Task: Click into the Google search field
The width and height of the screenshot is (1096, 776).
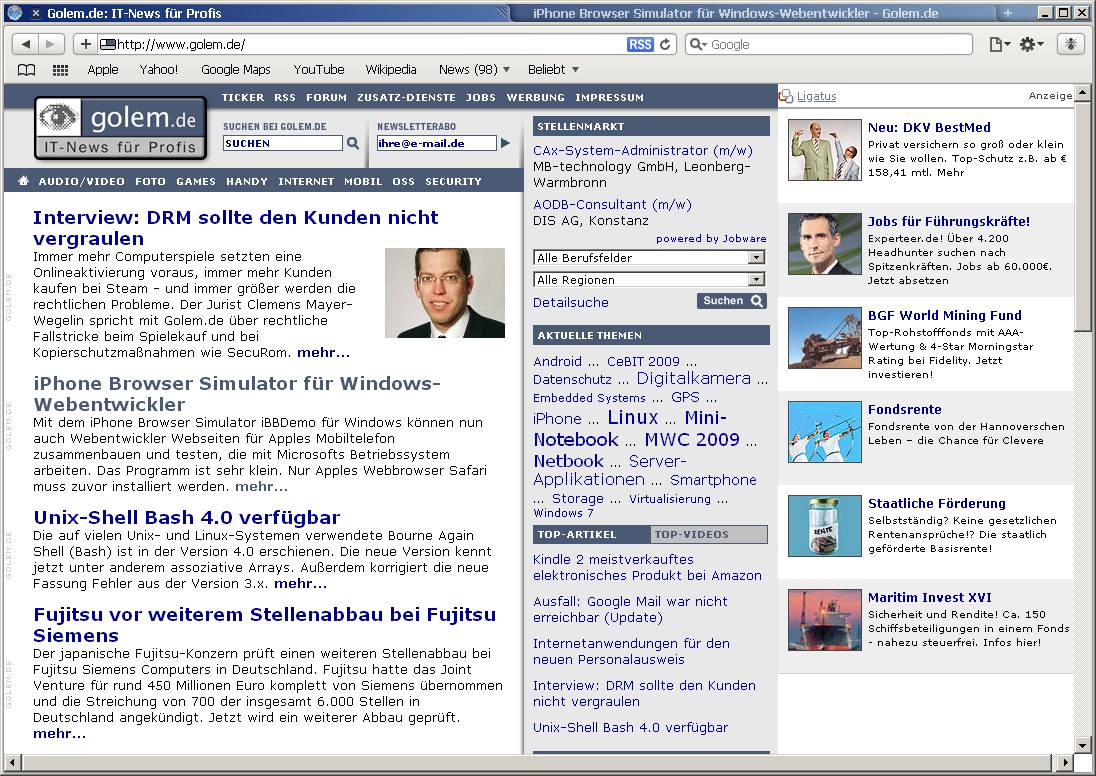Action: coord(838,44)
